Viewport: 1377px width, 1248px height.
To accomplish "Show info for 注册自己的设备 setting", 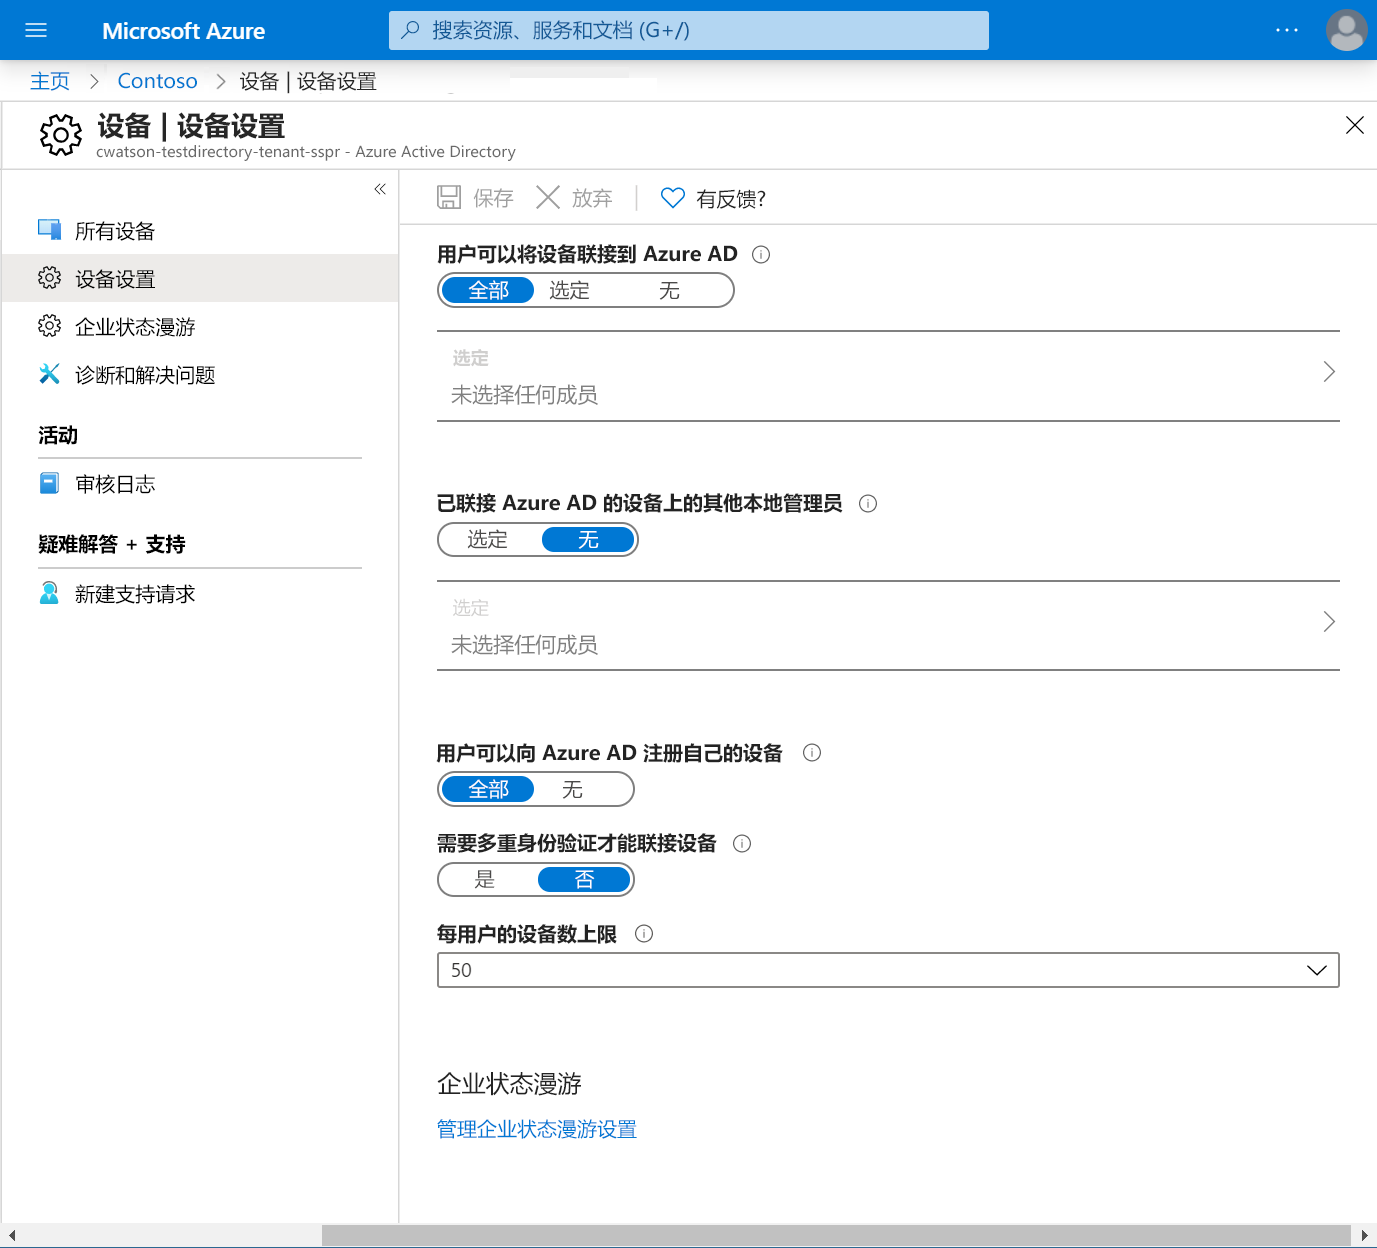I will (812, 753).
